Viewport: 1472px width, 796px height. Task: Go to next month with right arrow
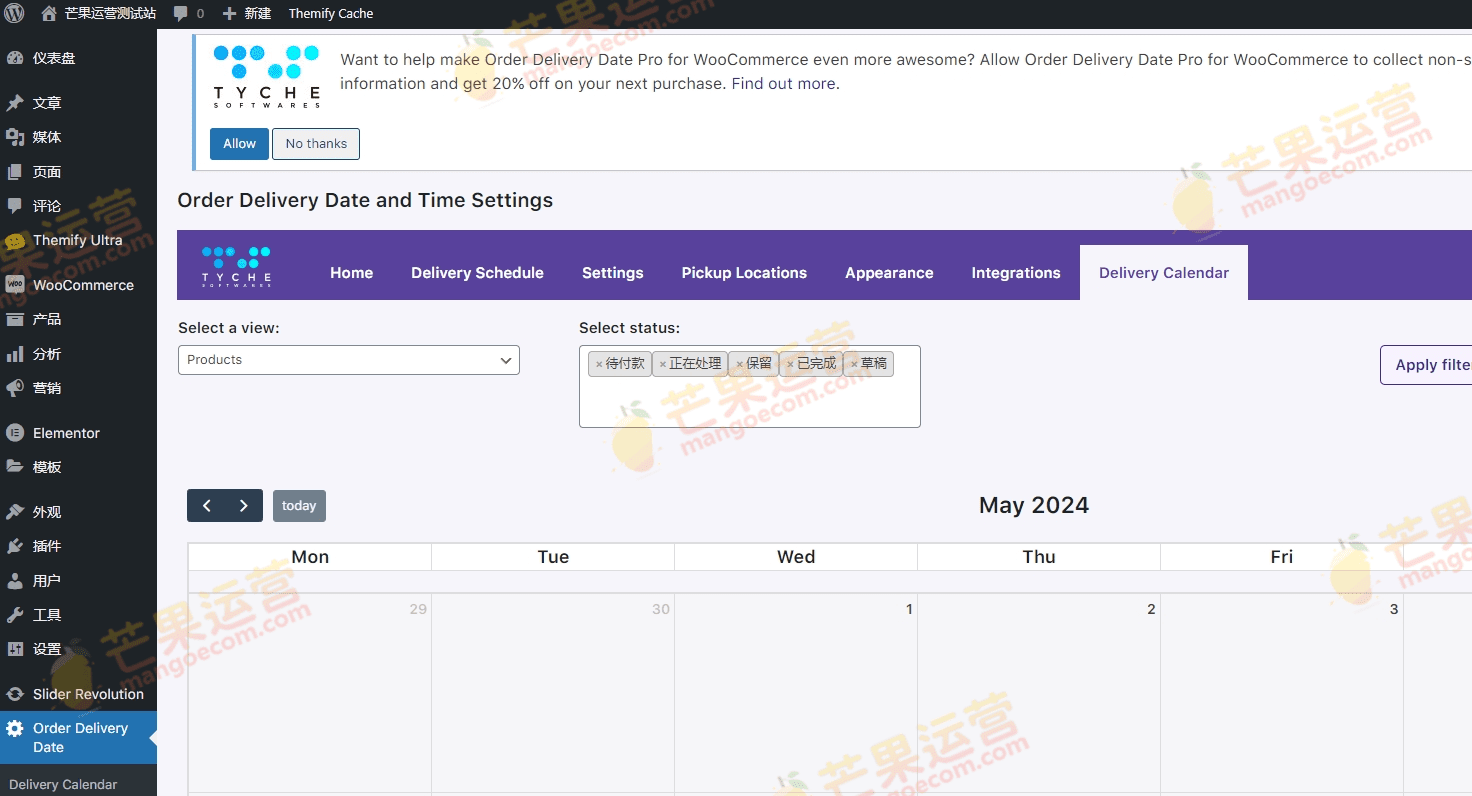244,506
